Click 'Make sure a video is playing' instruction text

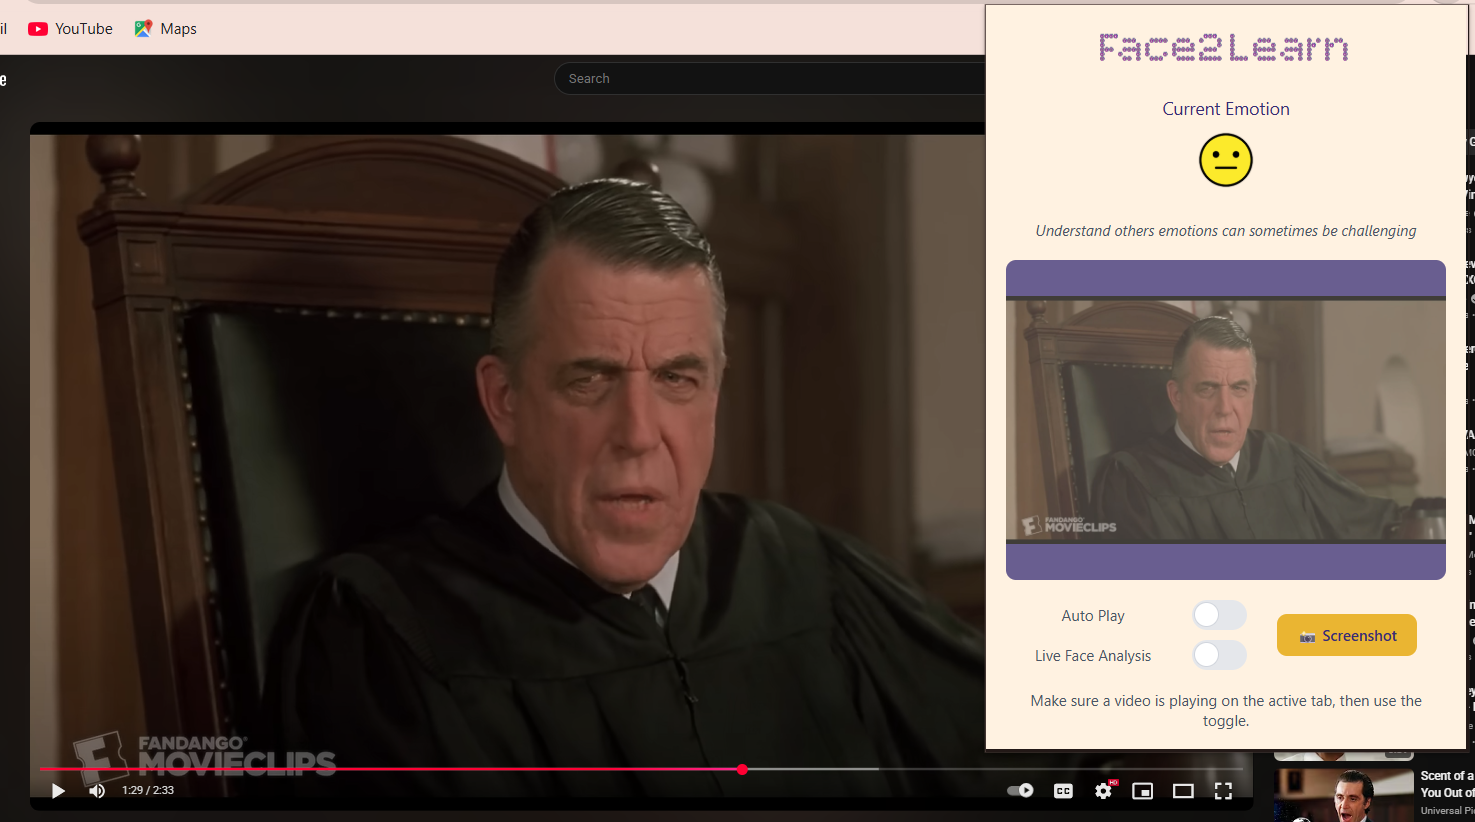click(x=1226, y=711)
